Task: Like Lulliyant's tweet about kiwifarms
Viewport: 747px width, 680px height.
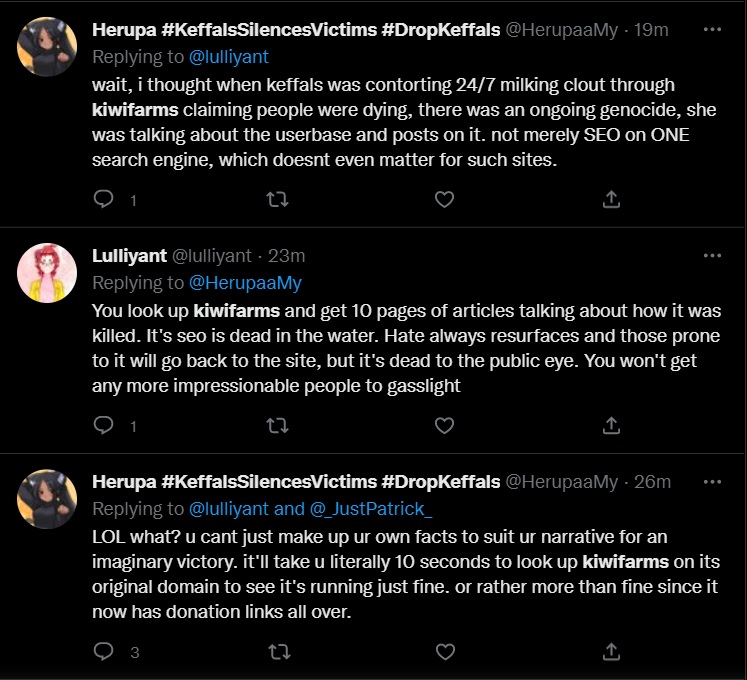Action: [444, 425]
